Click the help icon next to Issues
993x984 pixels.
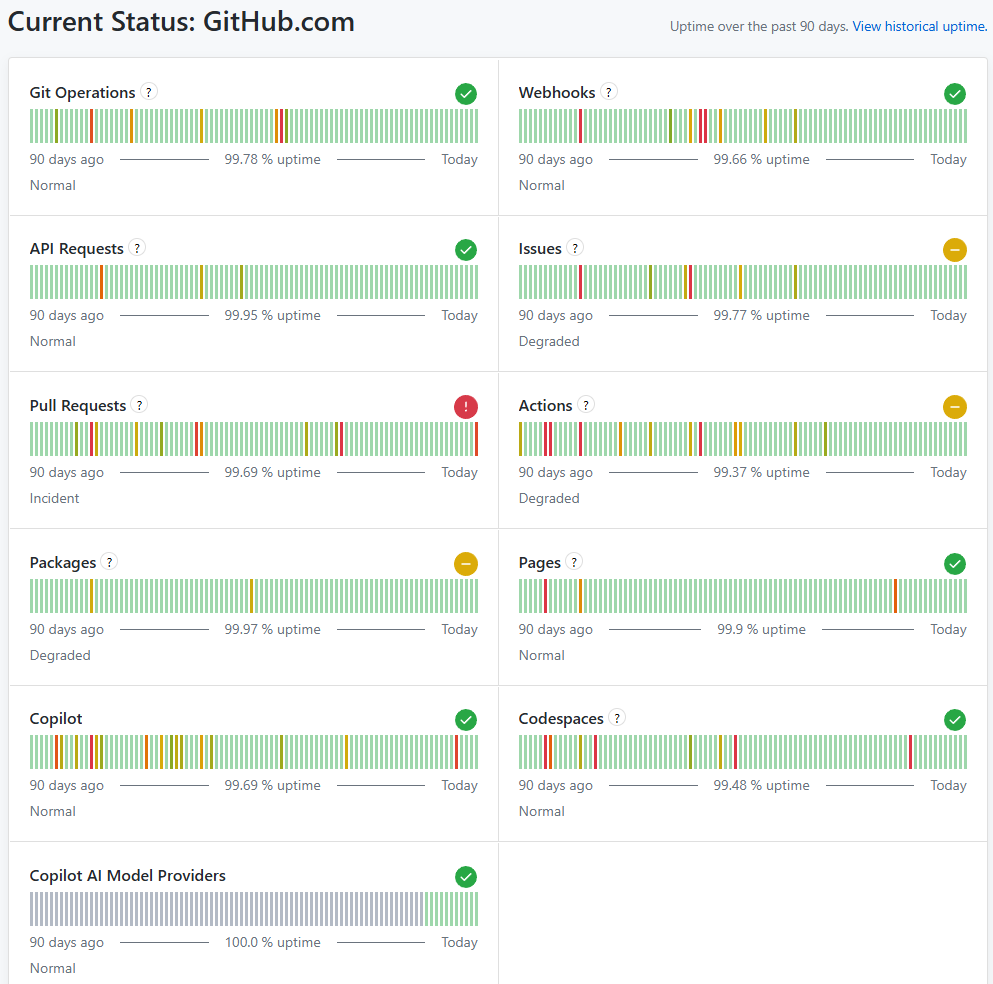click(x=574, y=248)
